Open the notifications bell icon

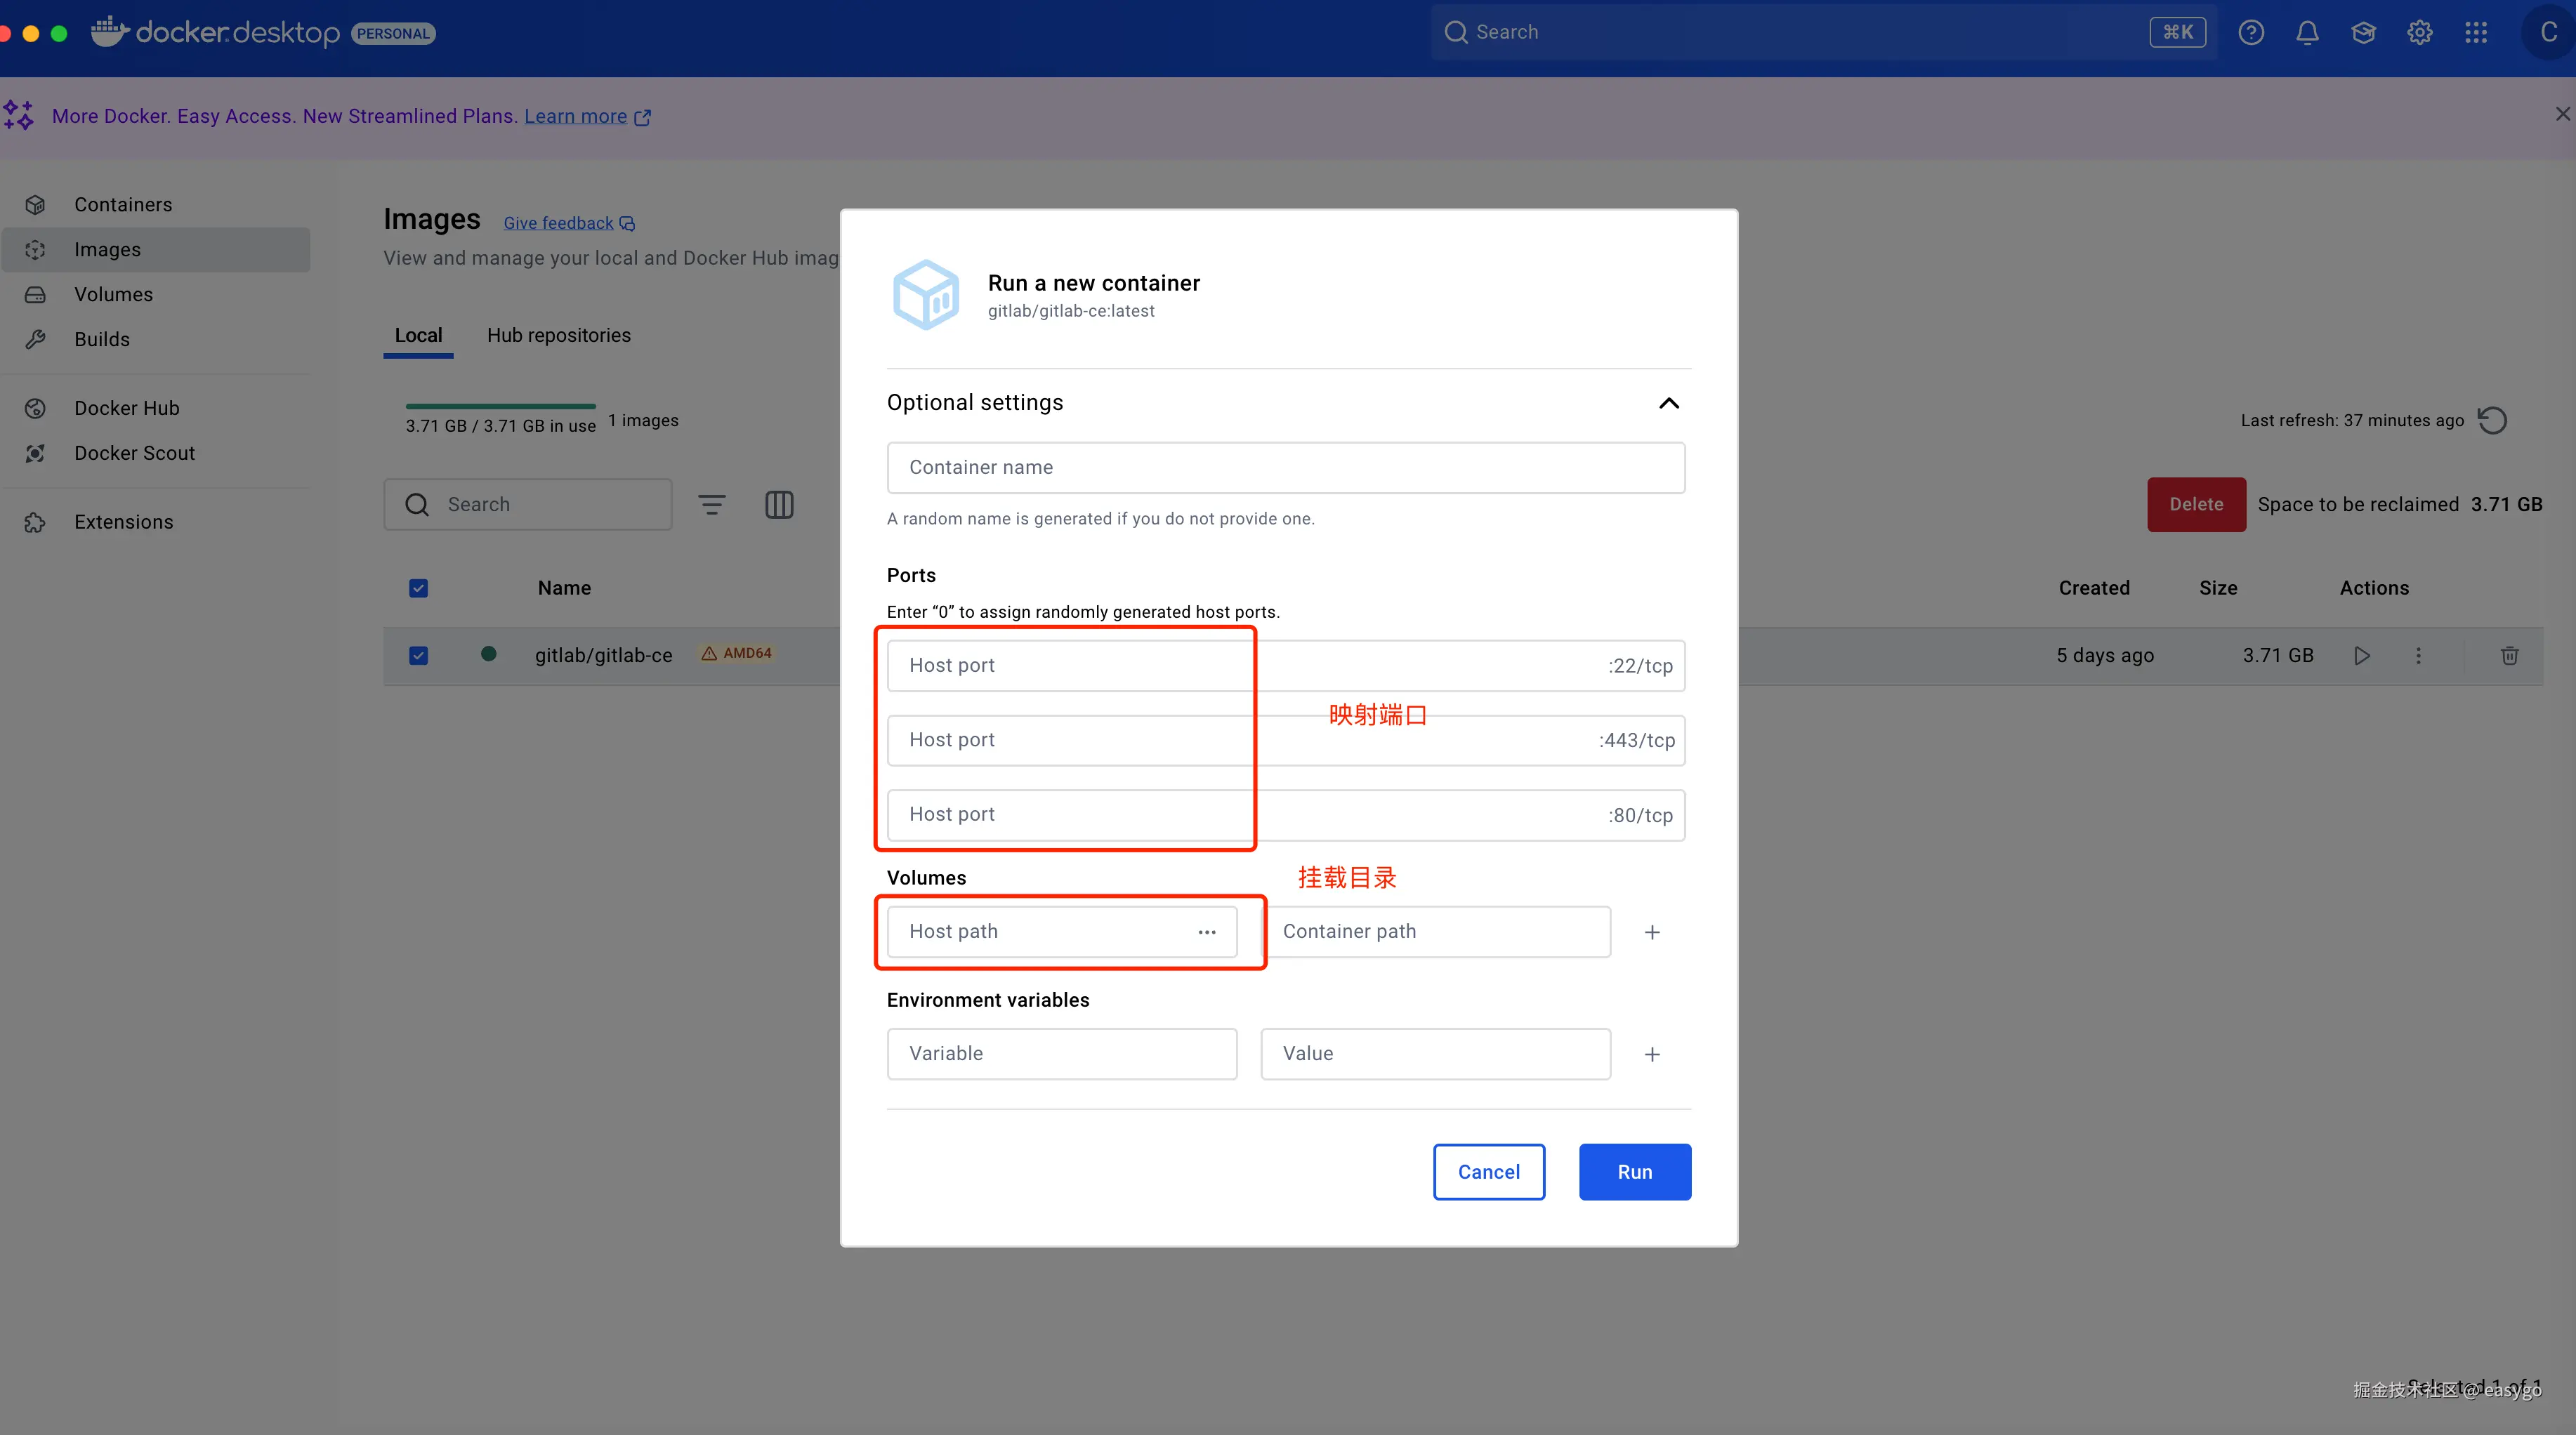[2307, 32]
